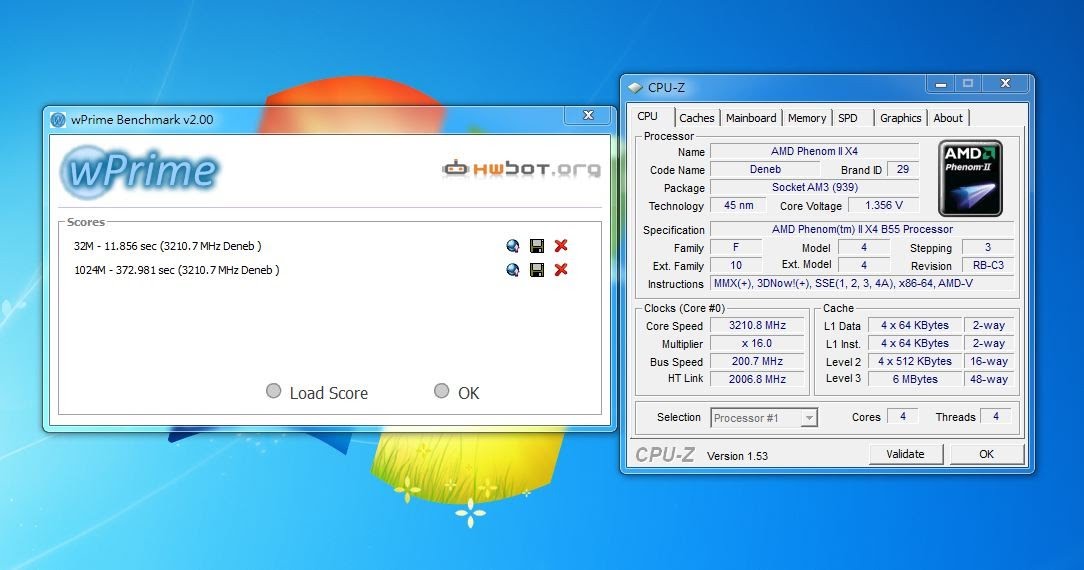Click the AMD Phenom II processor logo

point(970,178)
